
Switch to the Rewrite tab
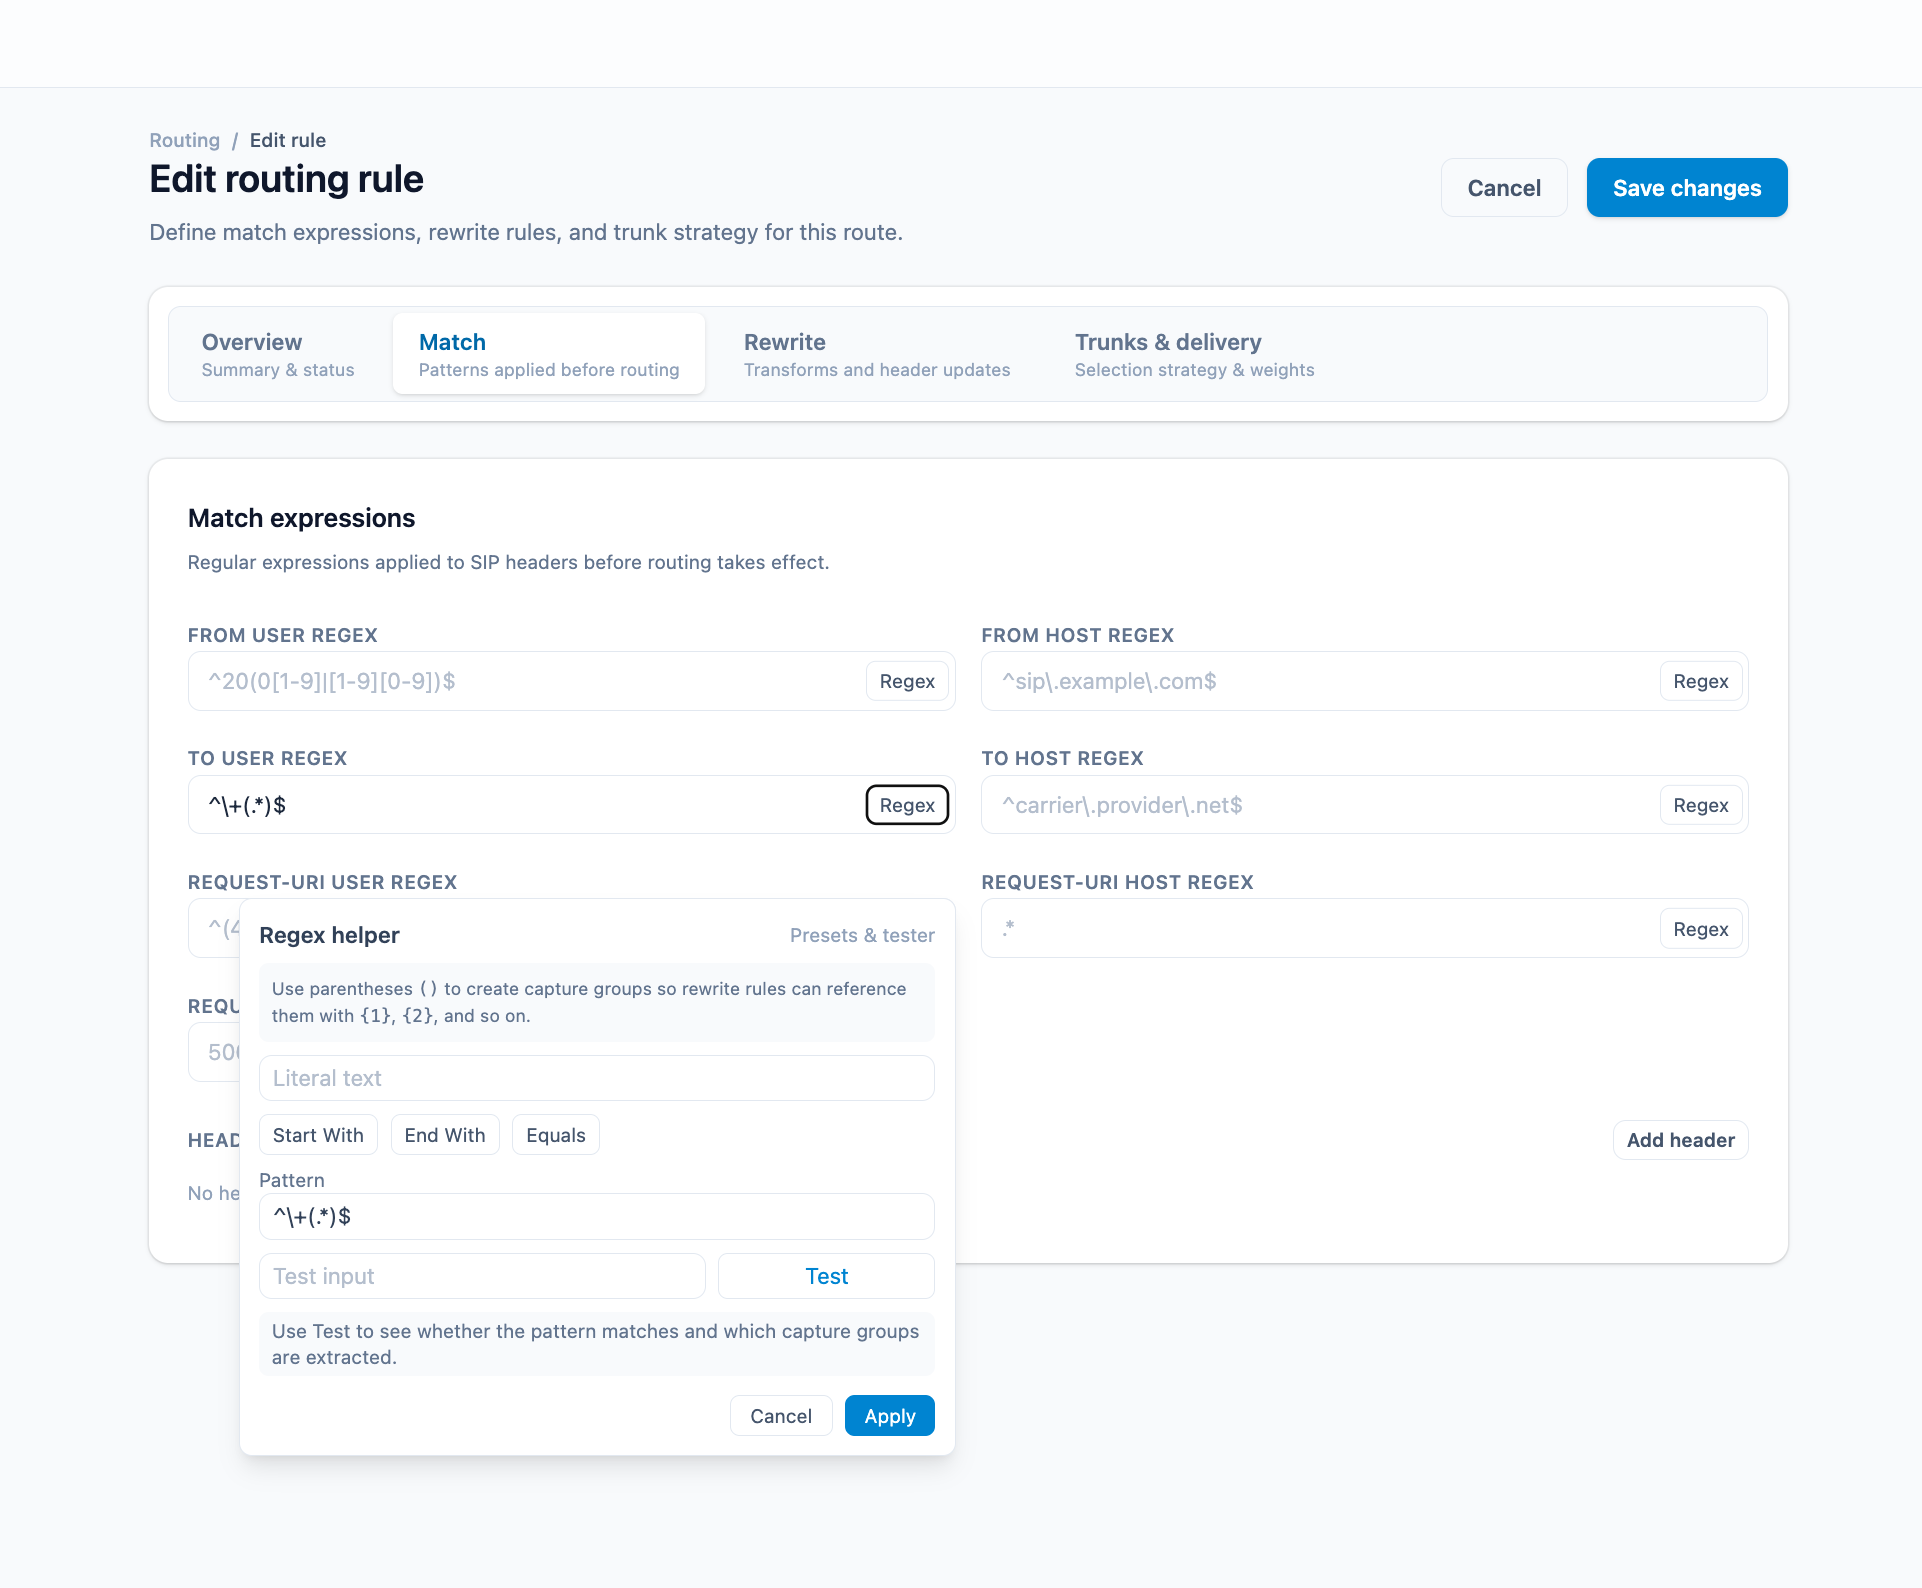tap(876, 354)
